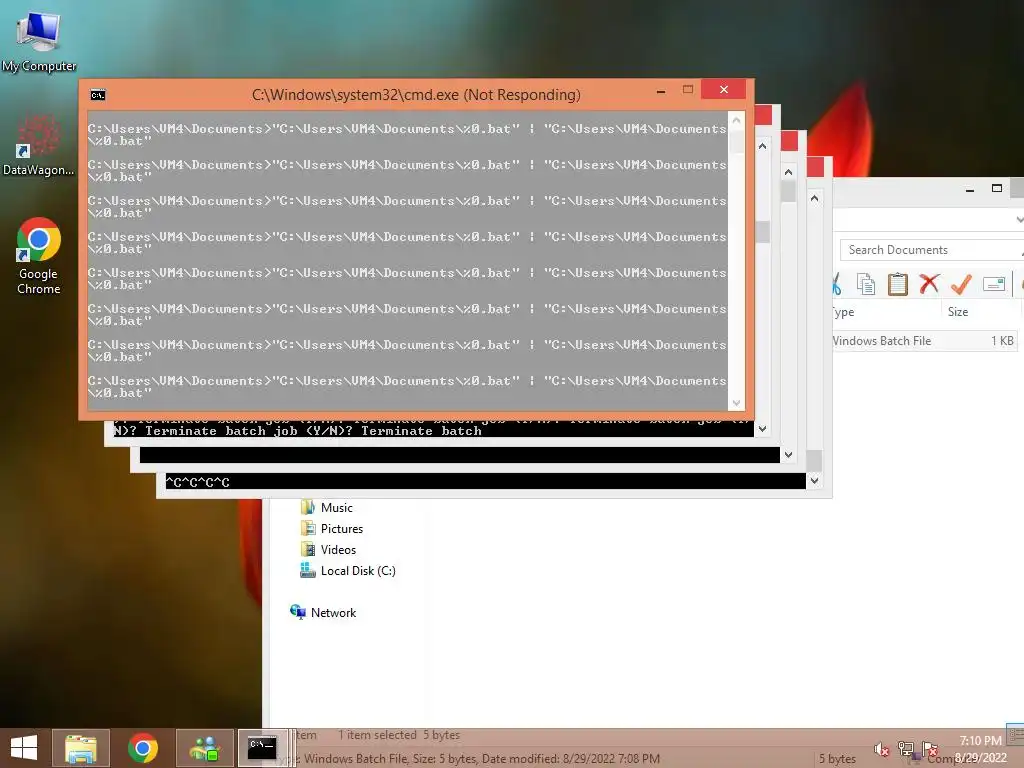Open Chrome from the taskbar
This screenshot has width=1024, height=768.
(x=142, y=748)
